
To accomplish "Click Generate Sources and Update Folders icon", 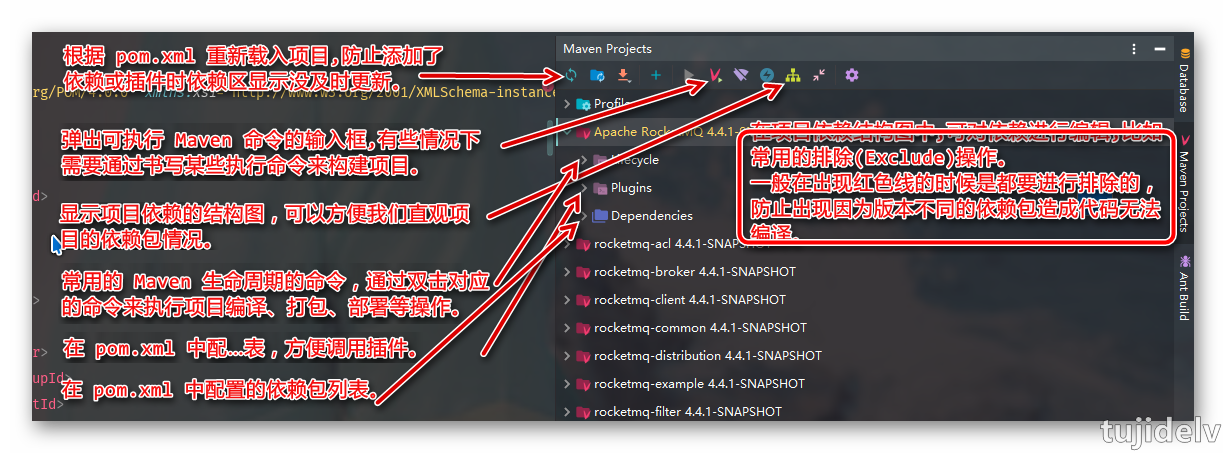I will point(597,75).
